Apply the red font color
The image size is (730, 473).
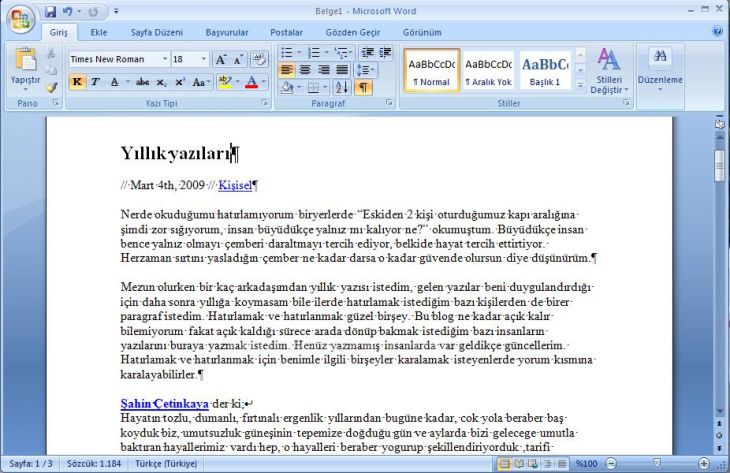(x=251, y=82)
